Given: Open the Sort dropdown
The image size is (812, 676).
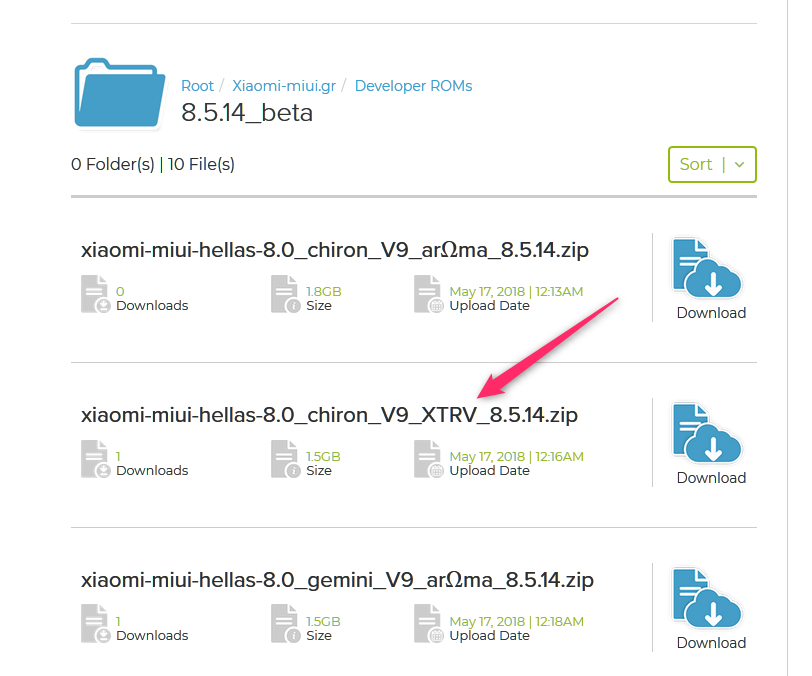Looking at the screenshot, I should tap(711, 165).
